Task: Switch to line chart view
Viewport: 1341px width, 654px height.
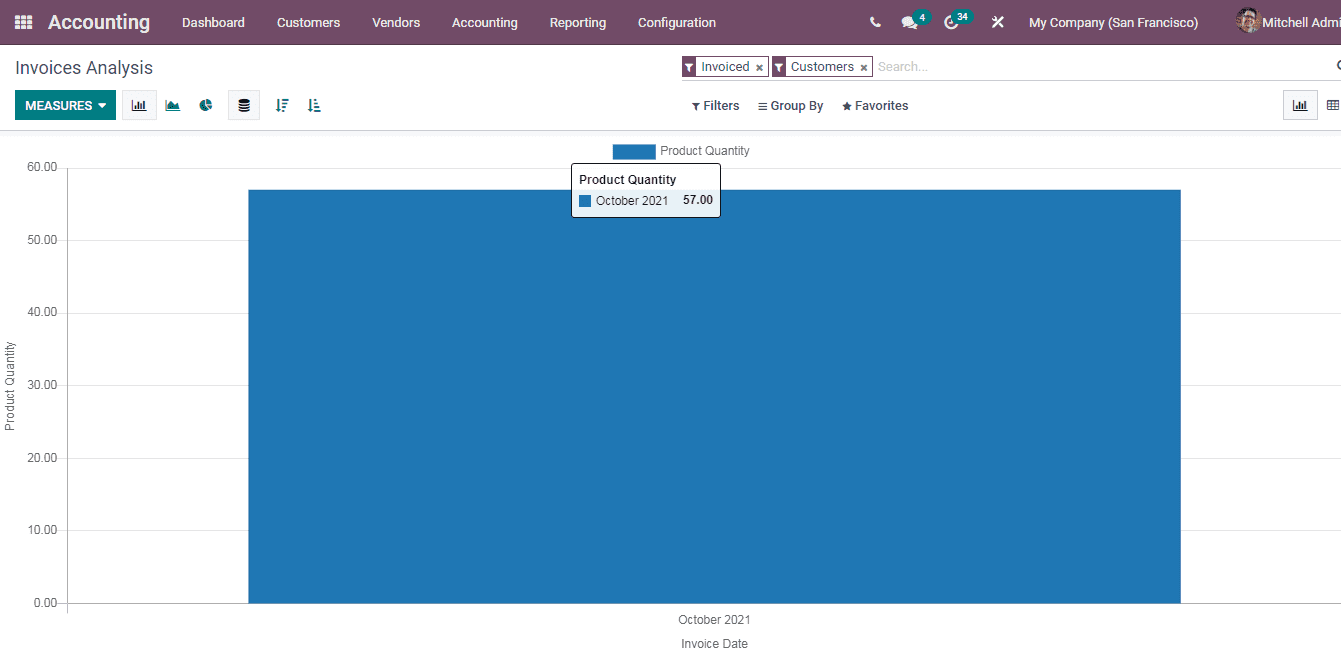Action: 172,104
